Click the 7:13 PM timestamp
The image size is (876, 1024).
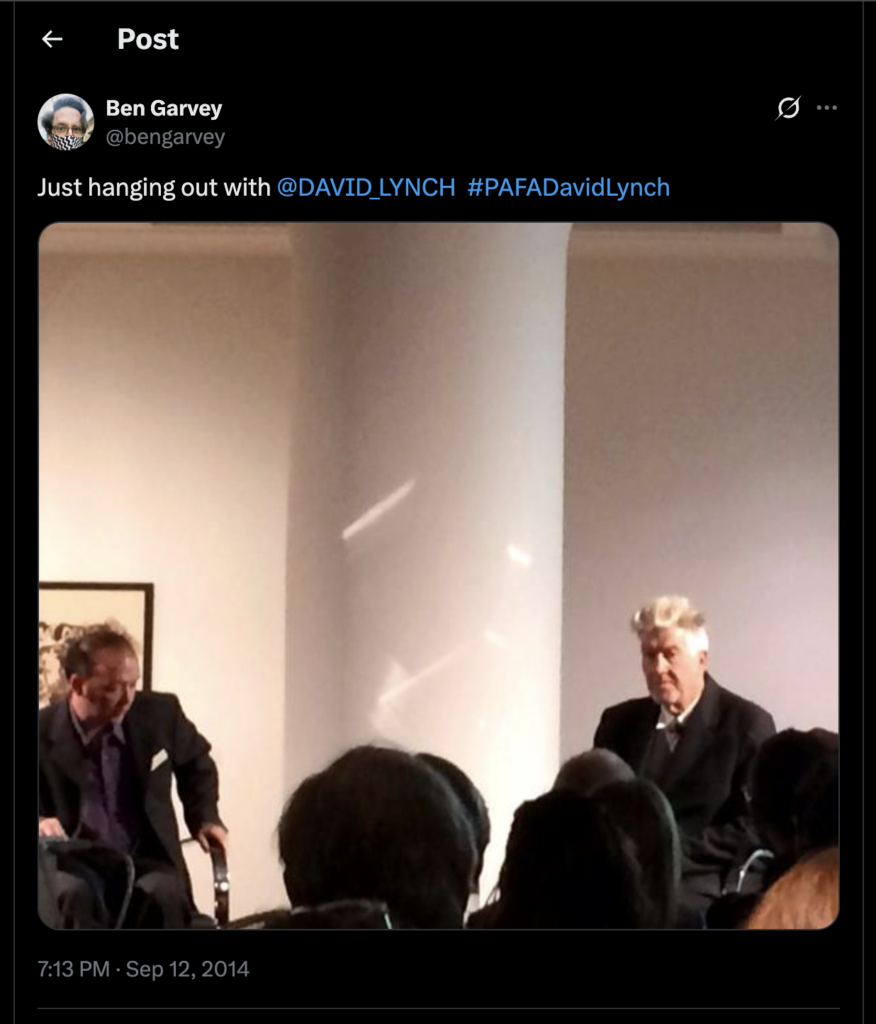(x=73, y=968)
